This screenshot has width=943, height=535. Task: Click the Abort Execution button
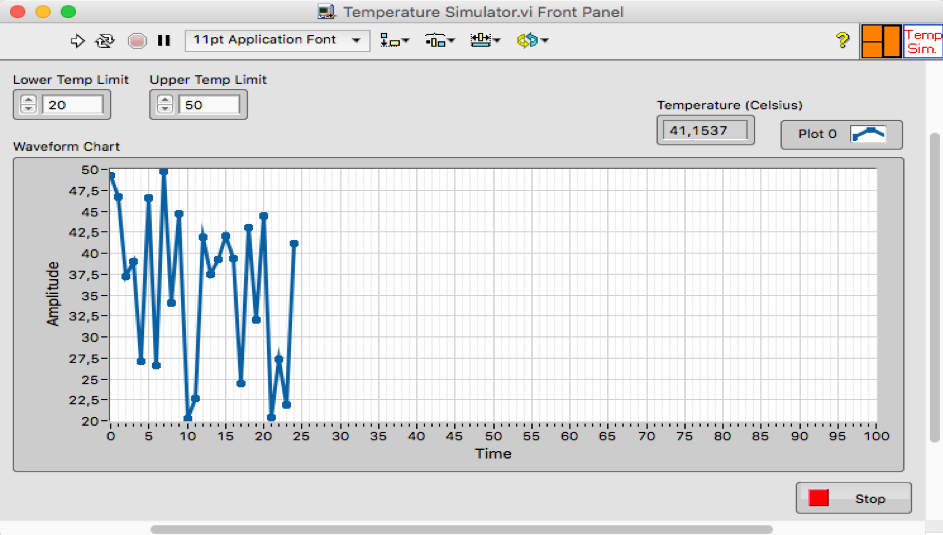pyautogui.click(x=137, y=41)
